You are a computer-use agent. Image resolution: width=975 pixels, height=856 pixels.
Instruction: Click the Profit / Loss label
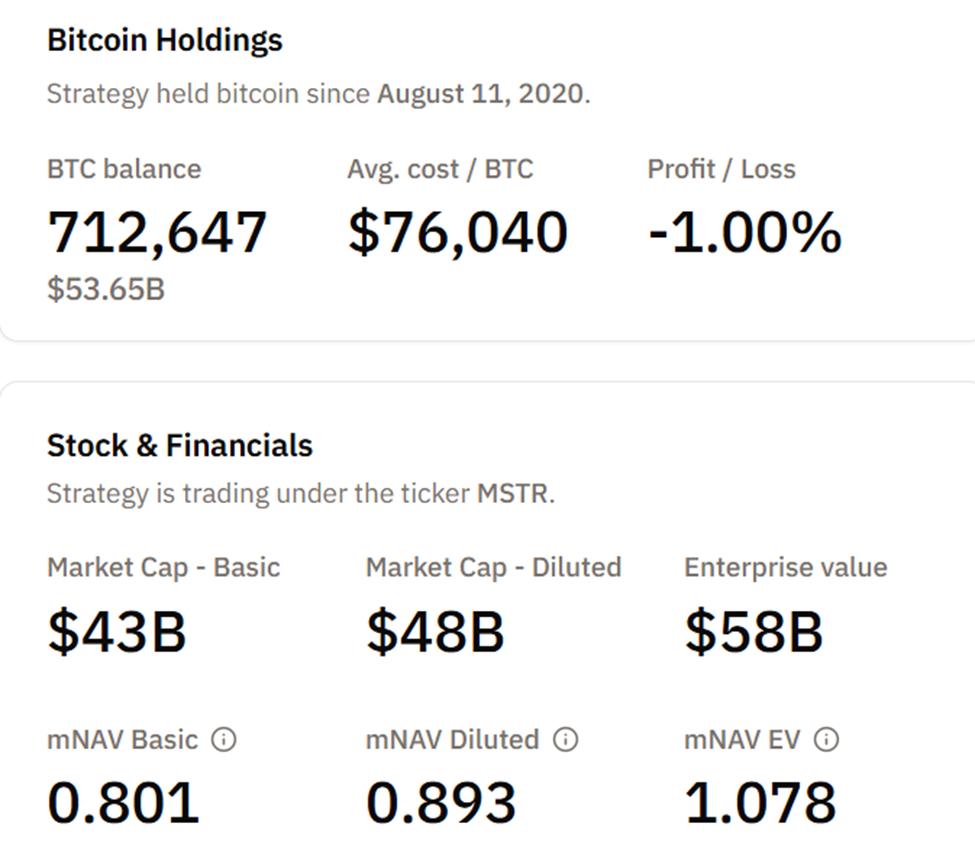point(720,169)
